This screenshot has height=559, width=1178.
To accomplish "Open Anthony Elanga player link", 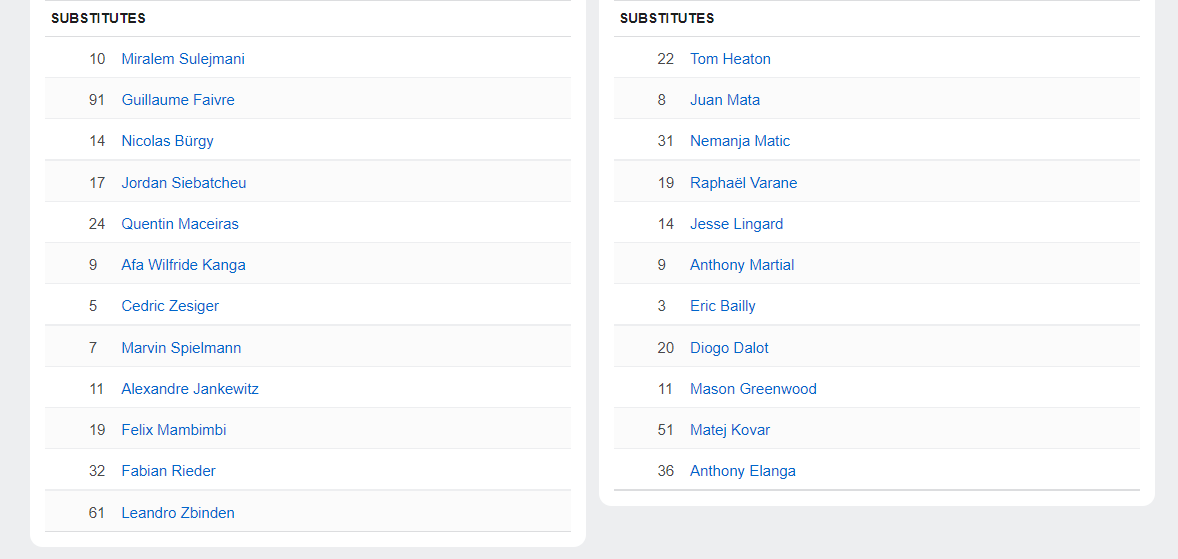I will coord(743,471).
